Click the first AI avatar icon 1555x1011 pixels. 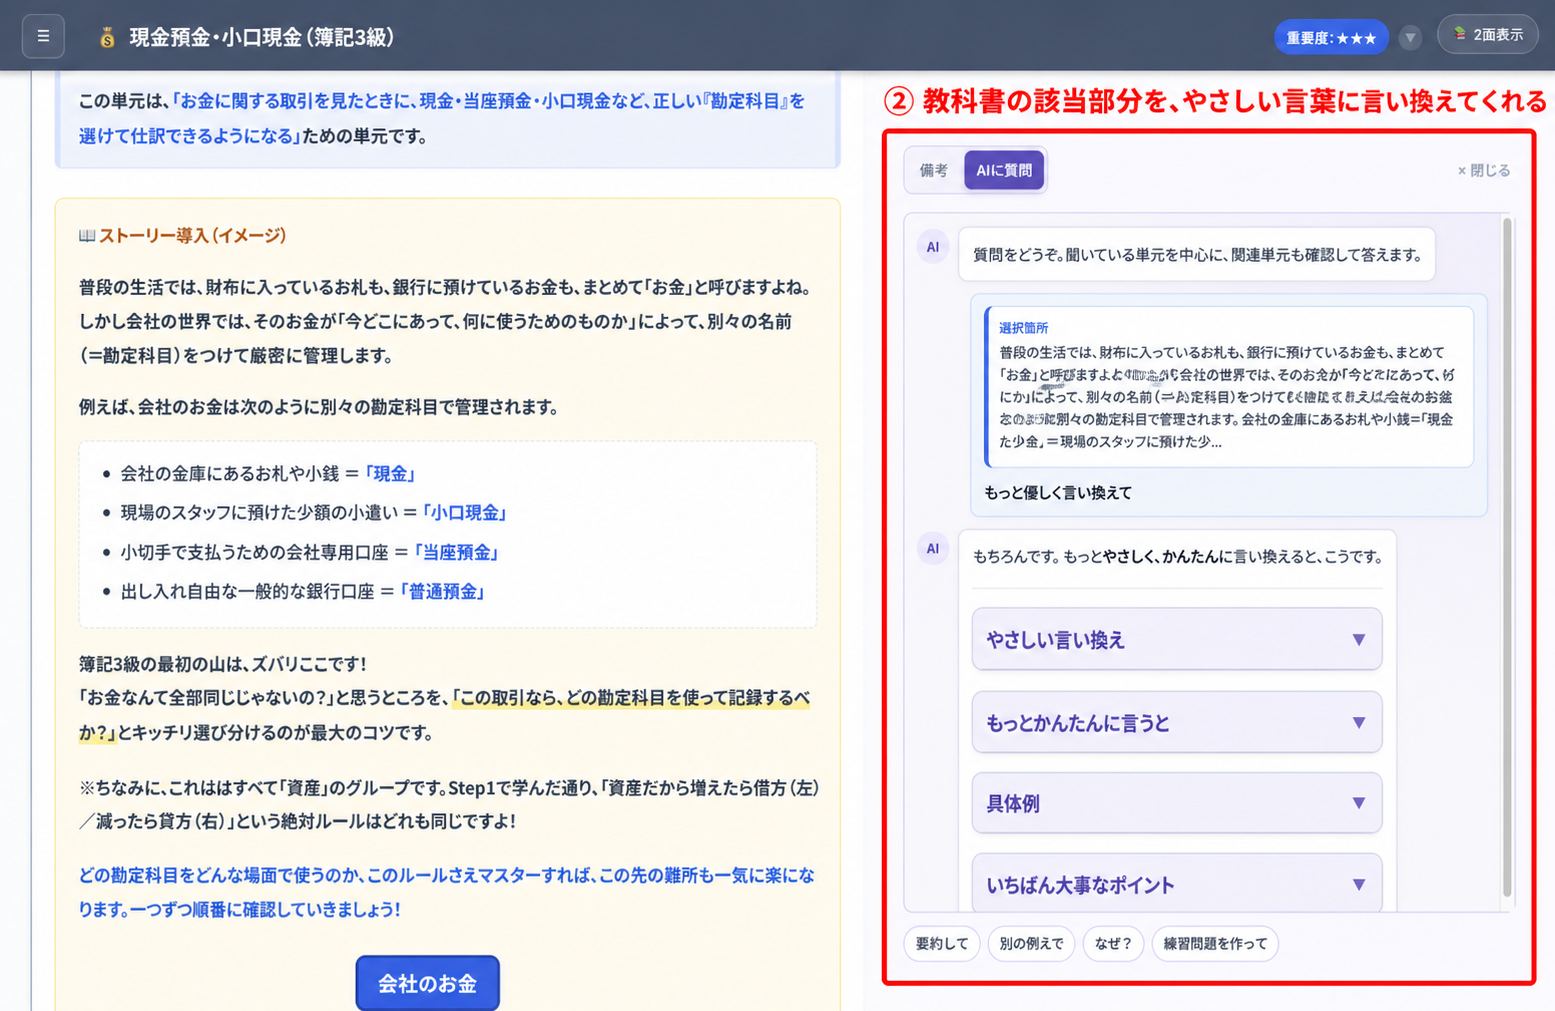click(933, 247)
